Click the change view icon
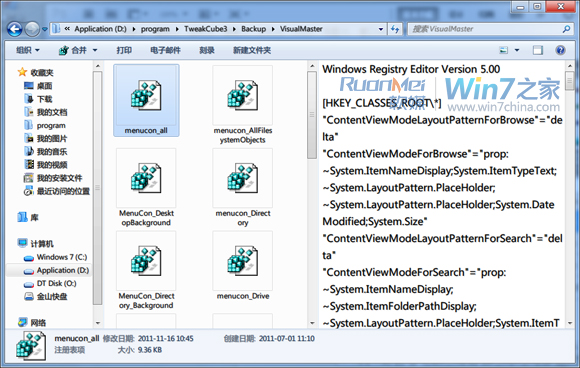The height and width of the screenshot is (368, 580). point(503,50)
